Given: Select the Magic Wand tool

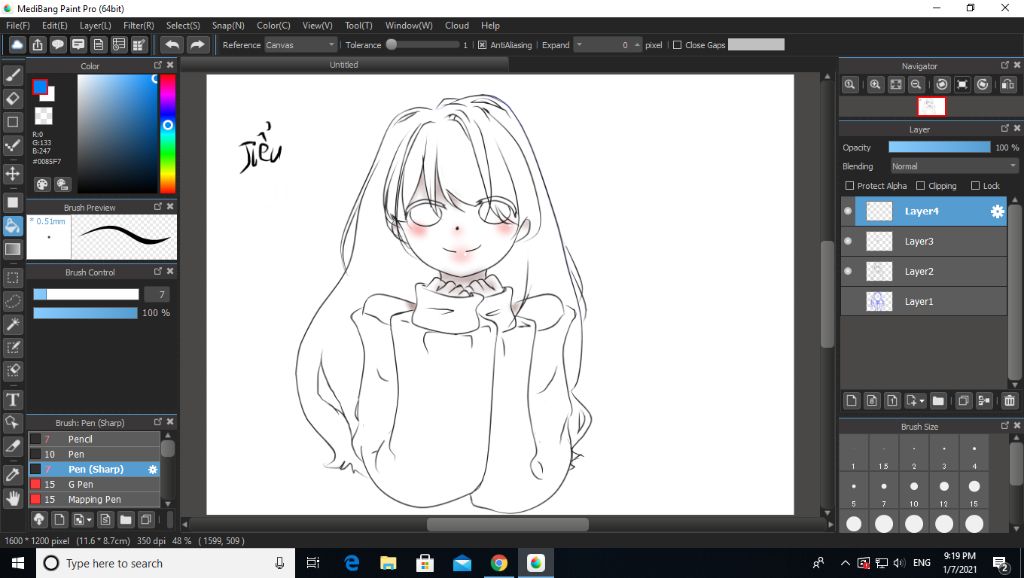Looking at the screenshot, I should pos(12,324).
